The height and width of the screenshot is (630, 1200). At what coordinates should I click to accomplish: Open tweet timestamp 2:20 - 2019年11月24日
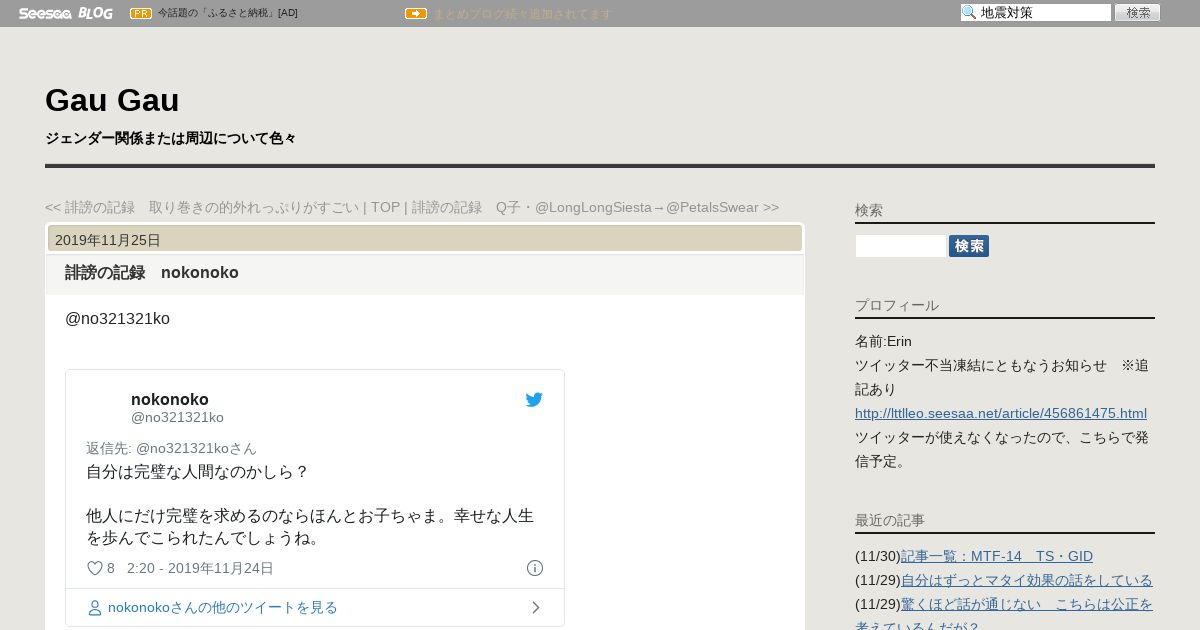pos(200,568)
